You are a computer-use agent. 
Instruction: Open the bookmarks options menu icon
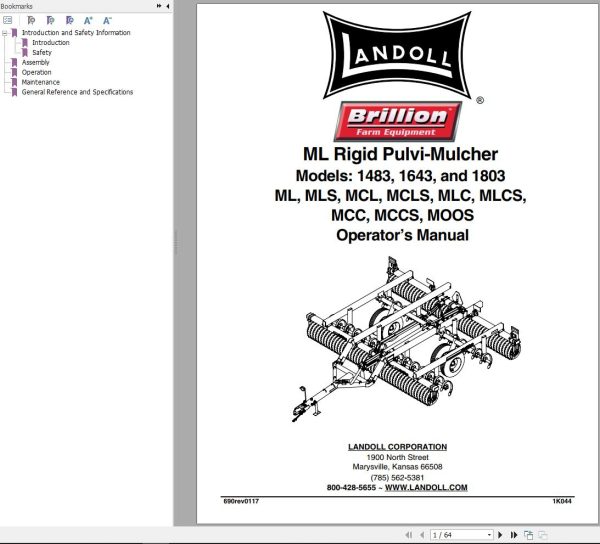(x=8, y=20)
